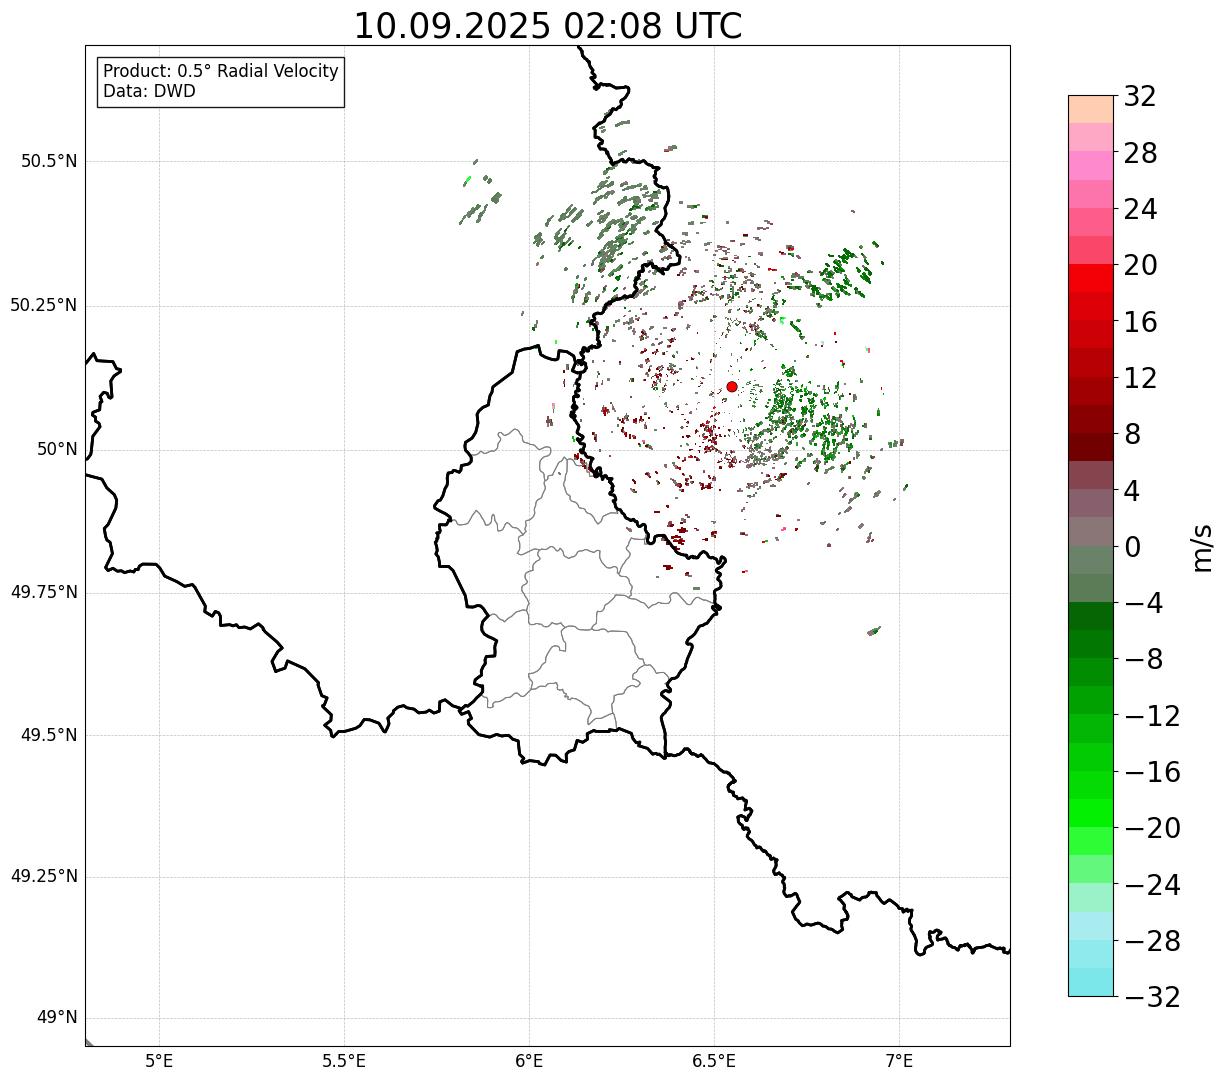The image size is (1225, 1081).
Task: Click the m/s colorbar unit label
Action: (x=1202, y=546)
